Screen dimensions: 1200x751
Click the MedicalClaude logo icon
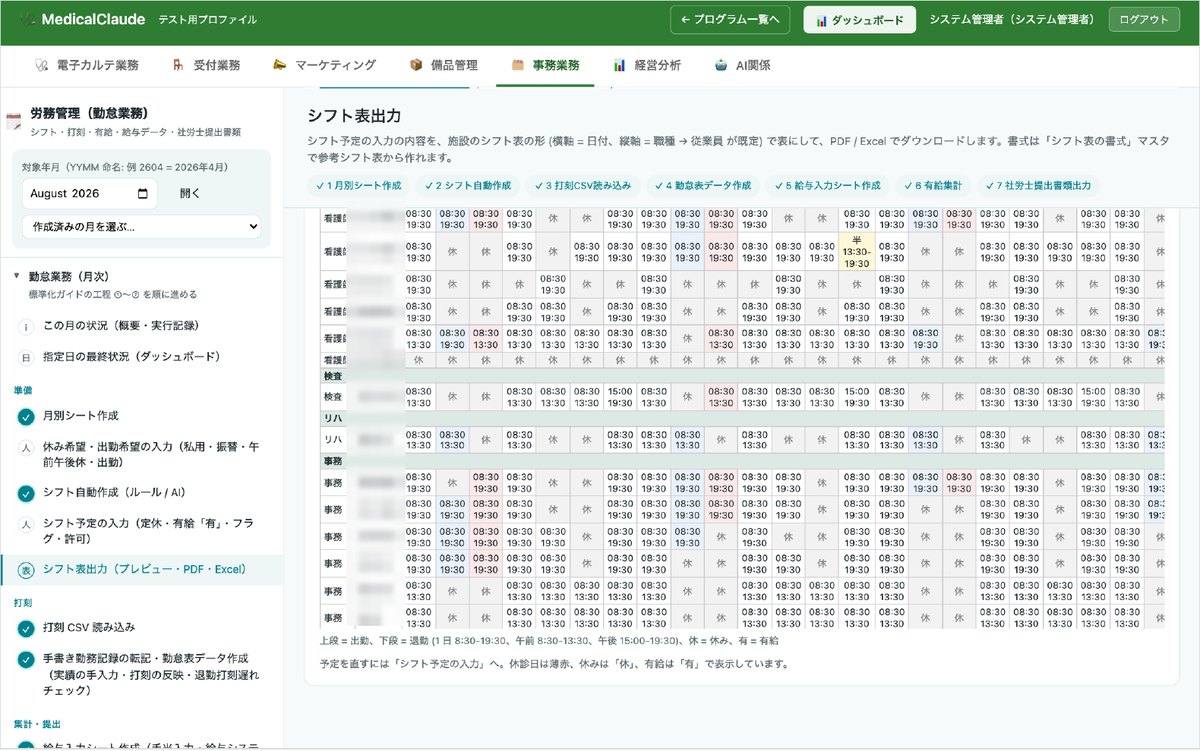(26, 20)
